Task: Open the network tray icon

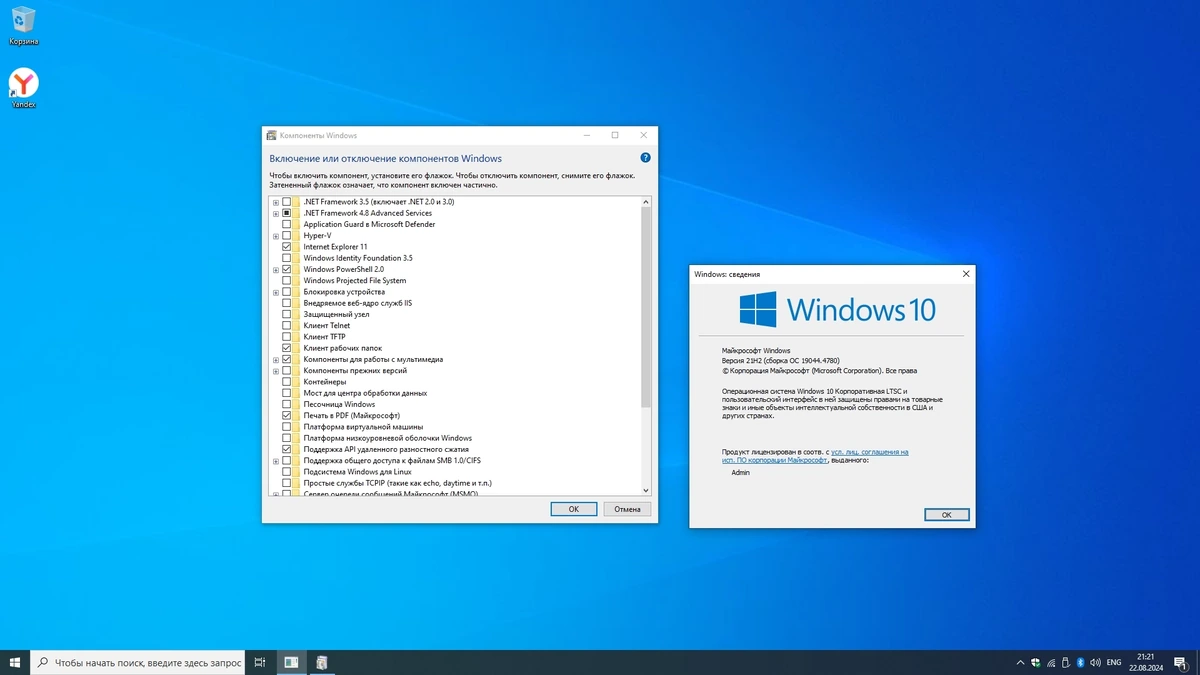Action: (1051, 662)
